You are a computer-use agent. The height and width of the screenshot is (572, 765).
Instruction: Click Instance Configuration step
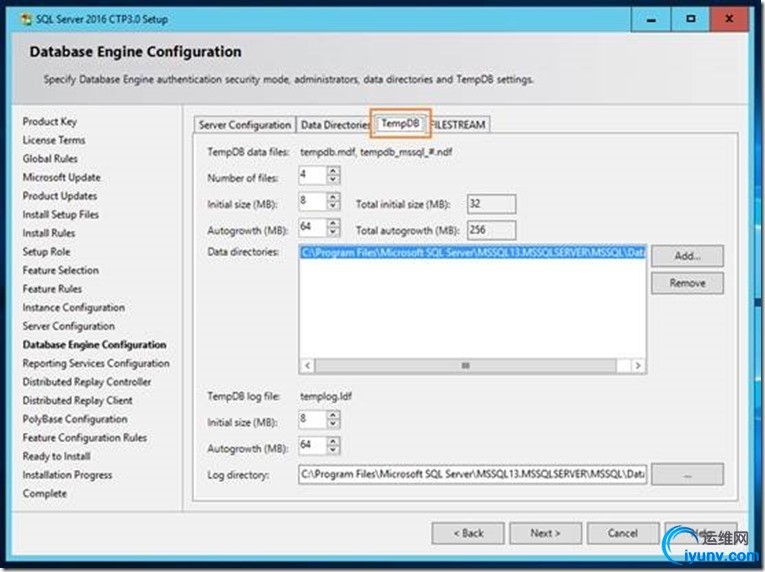pos(74,307)
